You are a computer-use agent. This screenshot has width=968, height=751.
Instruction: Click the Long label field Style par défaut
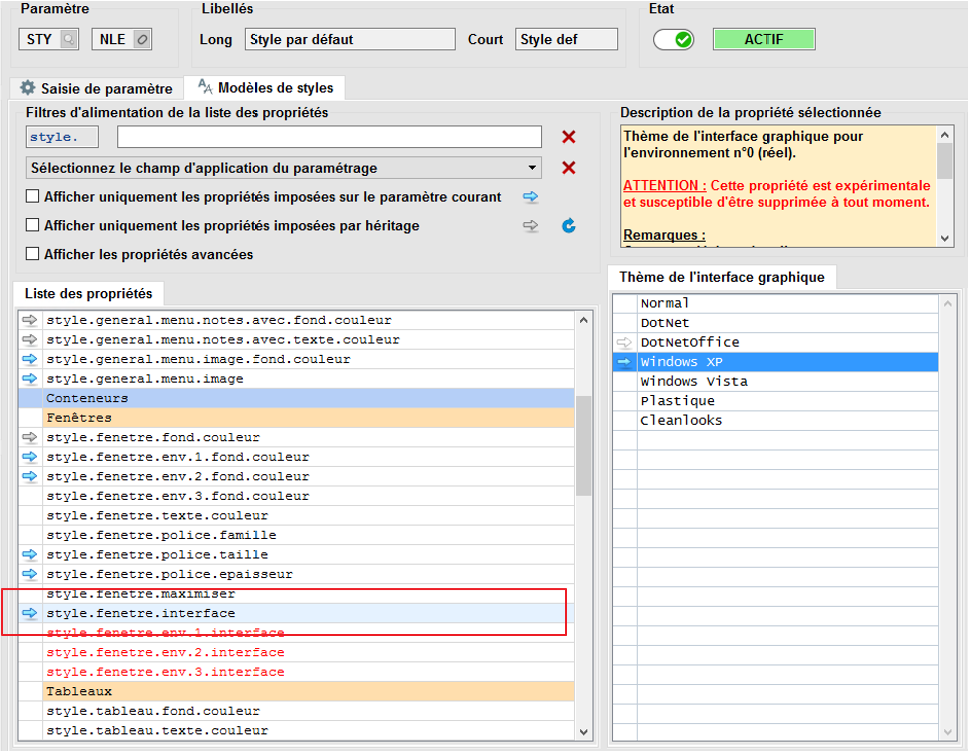tap(350, 40)
